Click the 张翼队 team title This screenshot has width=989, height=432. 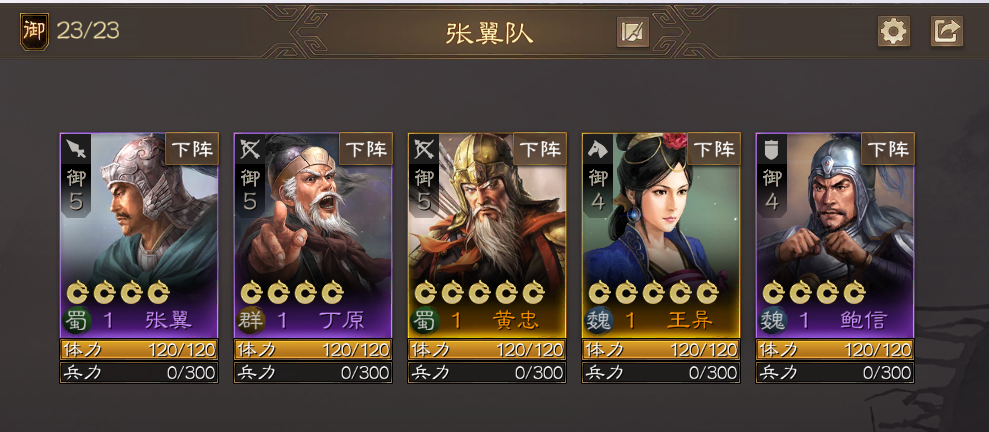[x=489, y=33]
